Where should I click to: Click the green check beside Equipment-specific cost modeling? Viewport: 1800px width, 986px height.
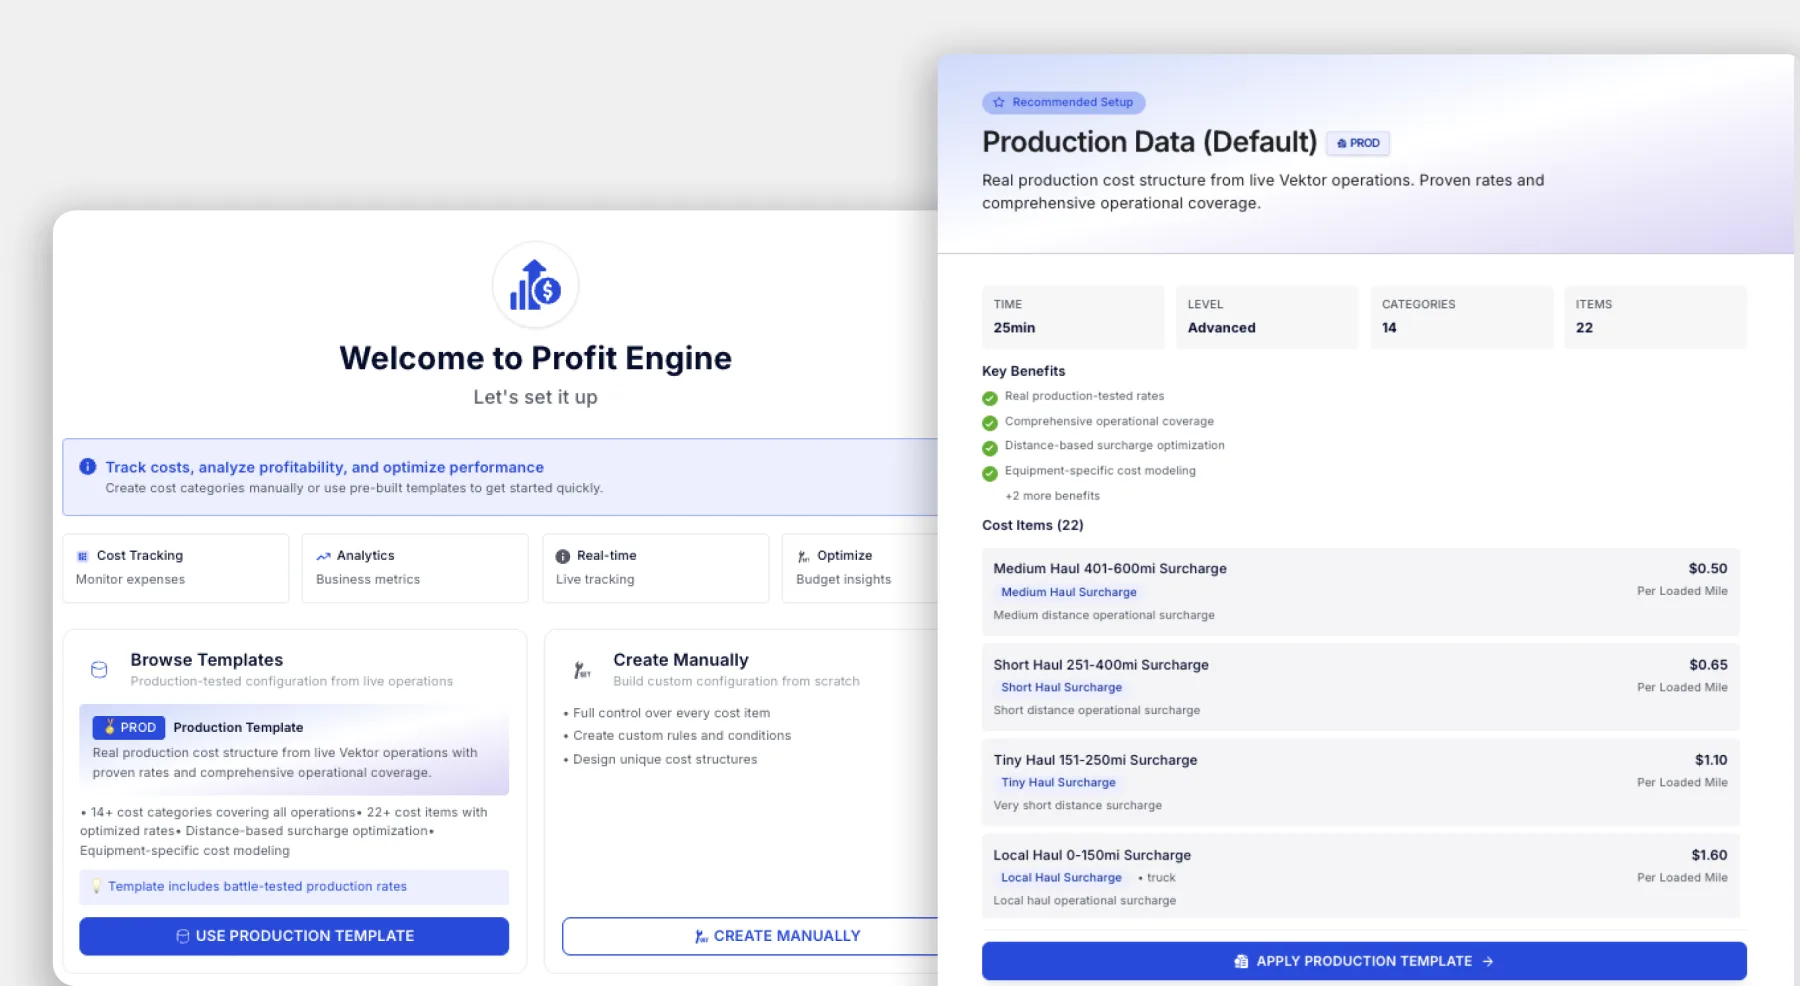(x=990, y=473)
